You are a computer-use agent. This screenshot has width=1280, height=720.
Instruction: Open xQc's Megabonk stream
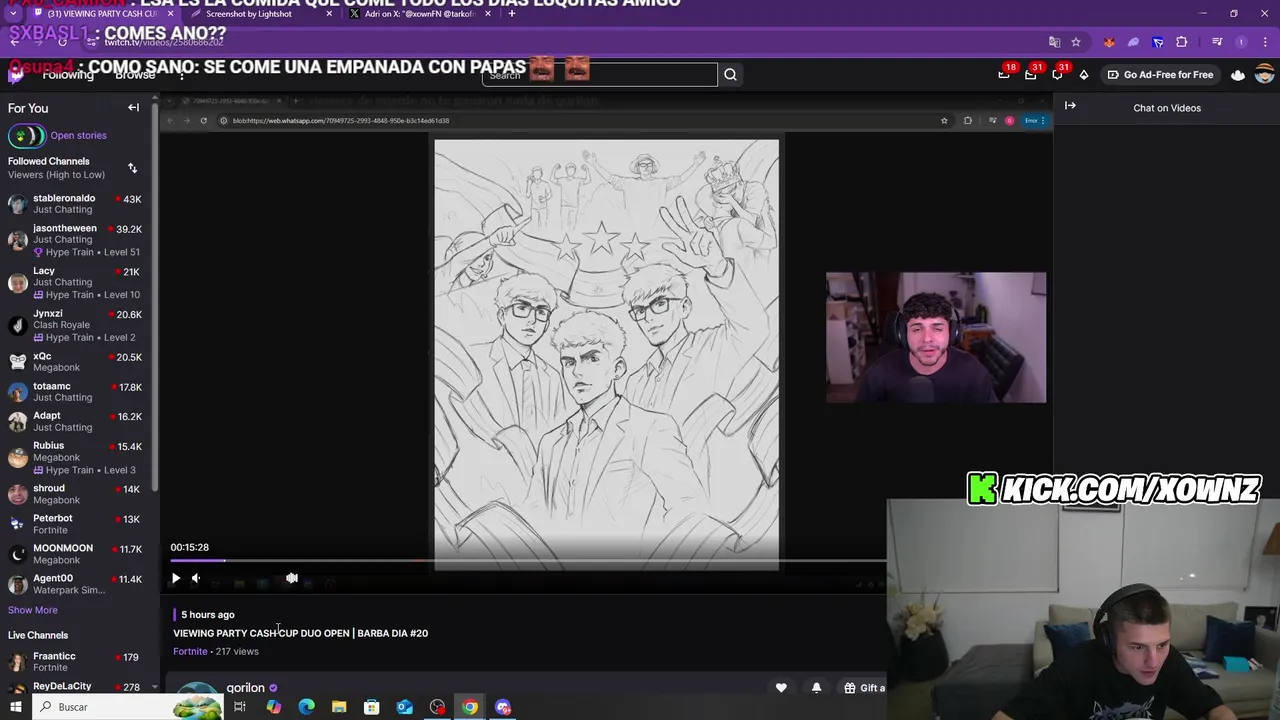pyautogui.click(x=75, y=362)
